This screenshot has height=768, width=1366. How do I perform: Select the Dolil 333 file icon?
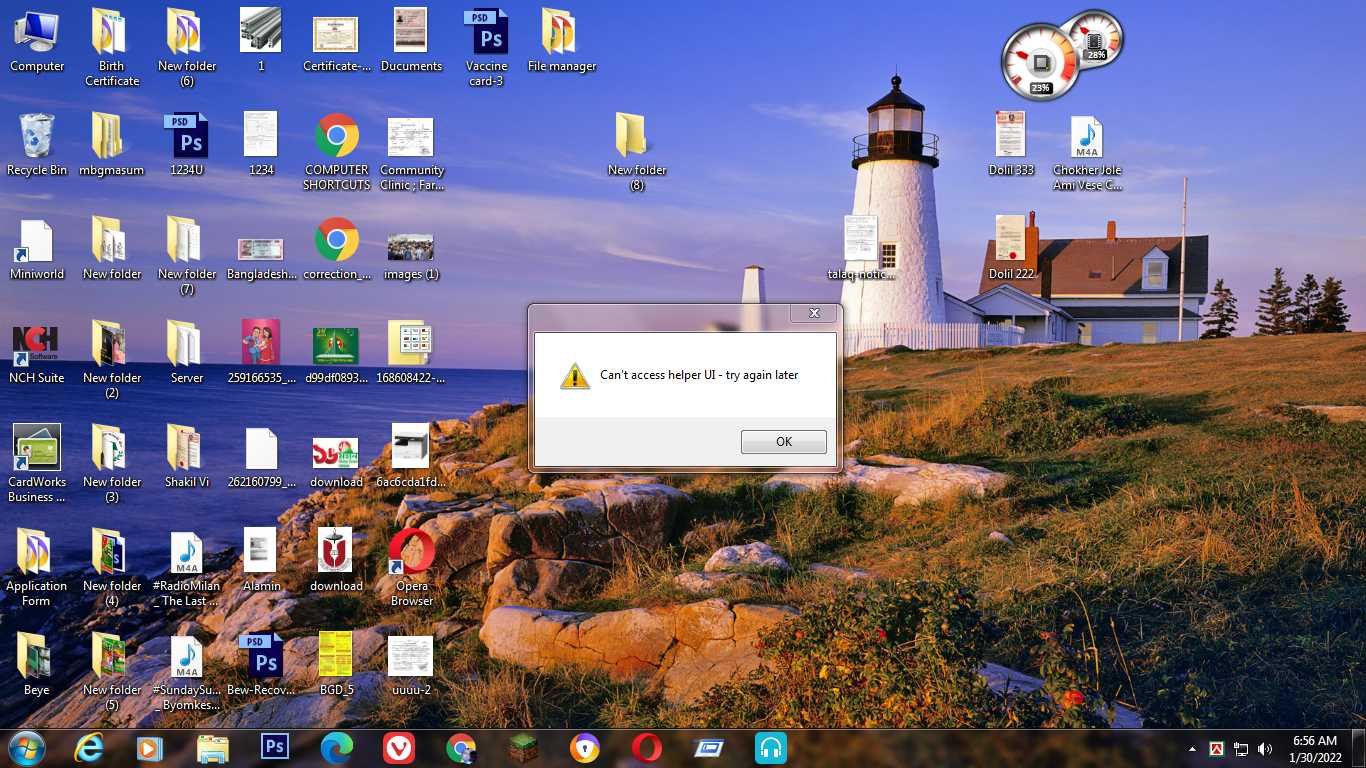[x=1011, y=144]
